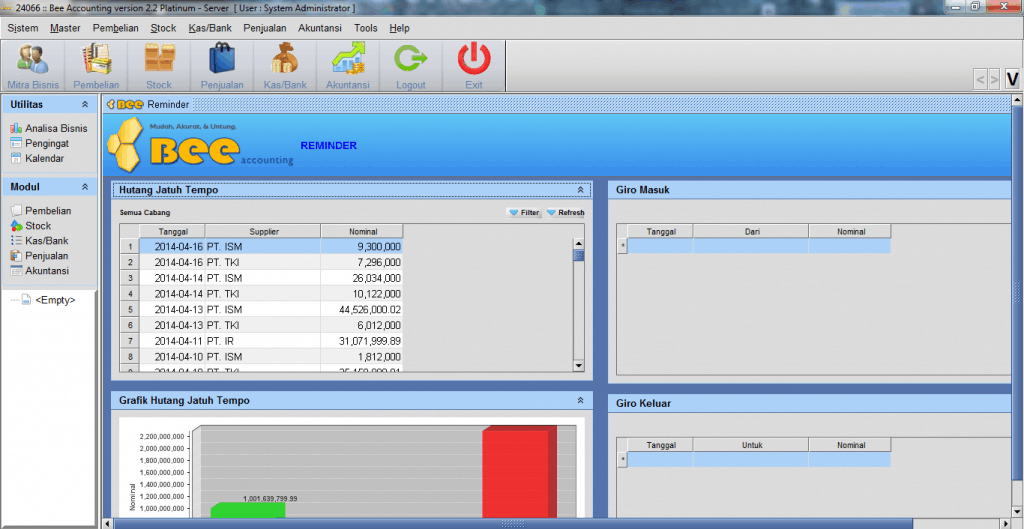
Task: Click the empty Giro Keluar Untuk cell
Action: point(751,460)
